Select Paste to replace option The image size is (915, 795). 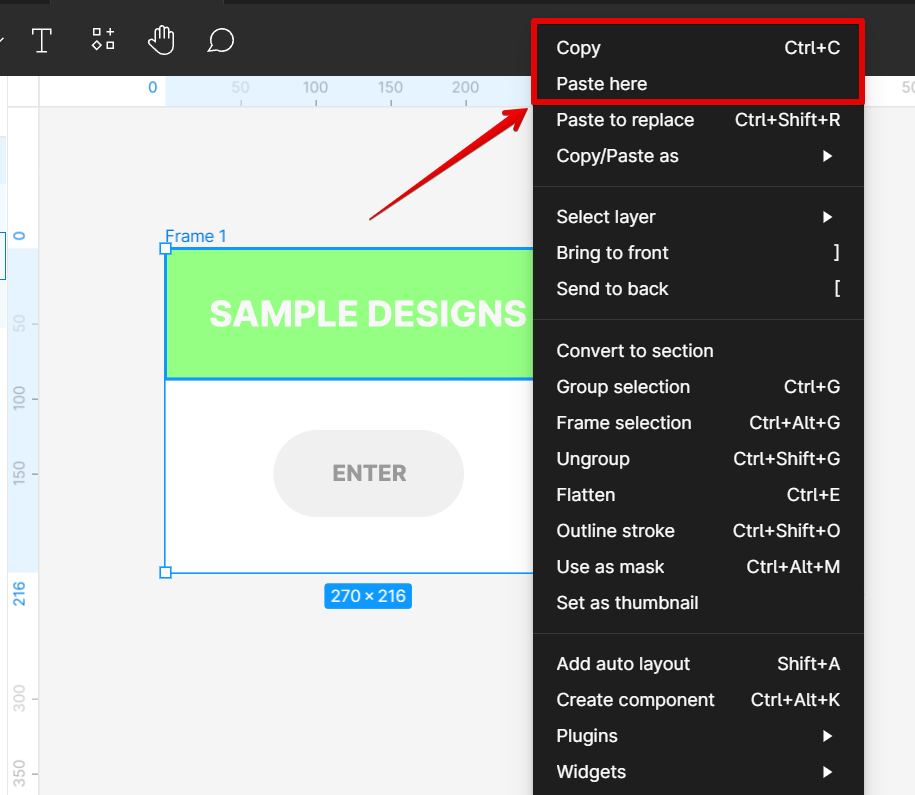(625, 120)
